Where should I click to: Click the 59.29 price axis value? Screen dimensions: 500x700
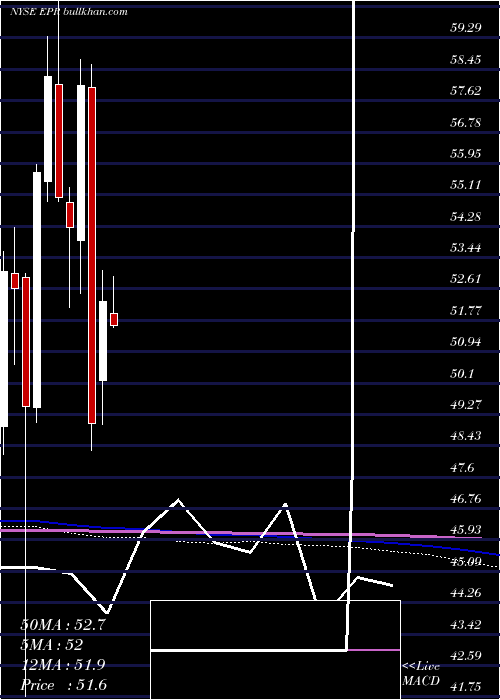pos(466,28)
